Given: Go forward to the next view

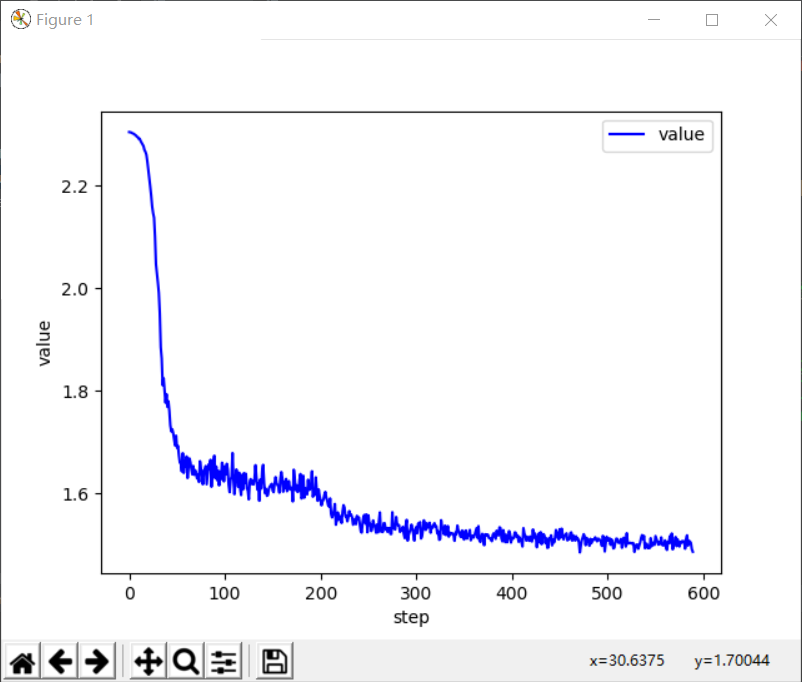Looking at the screenshot, I should pyautogui.click(x=97, y=661).
